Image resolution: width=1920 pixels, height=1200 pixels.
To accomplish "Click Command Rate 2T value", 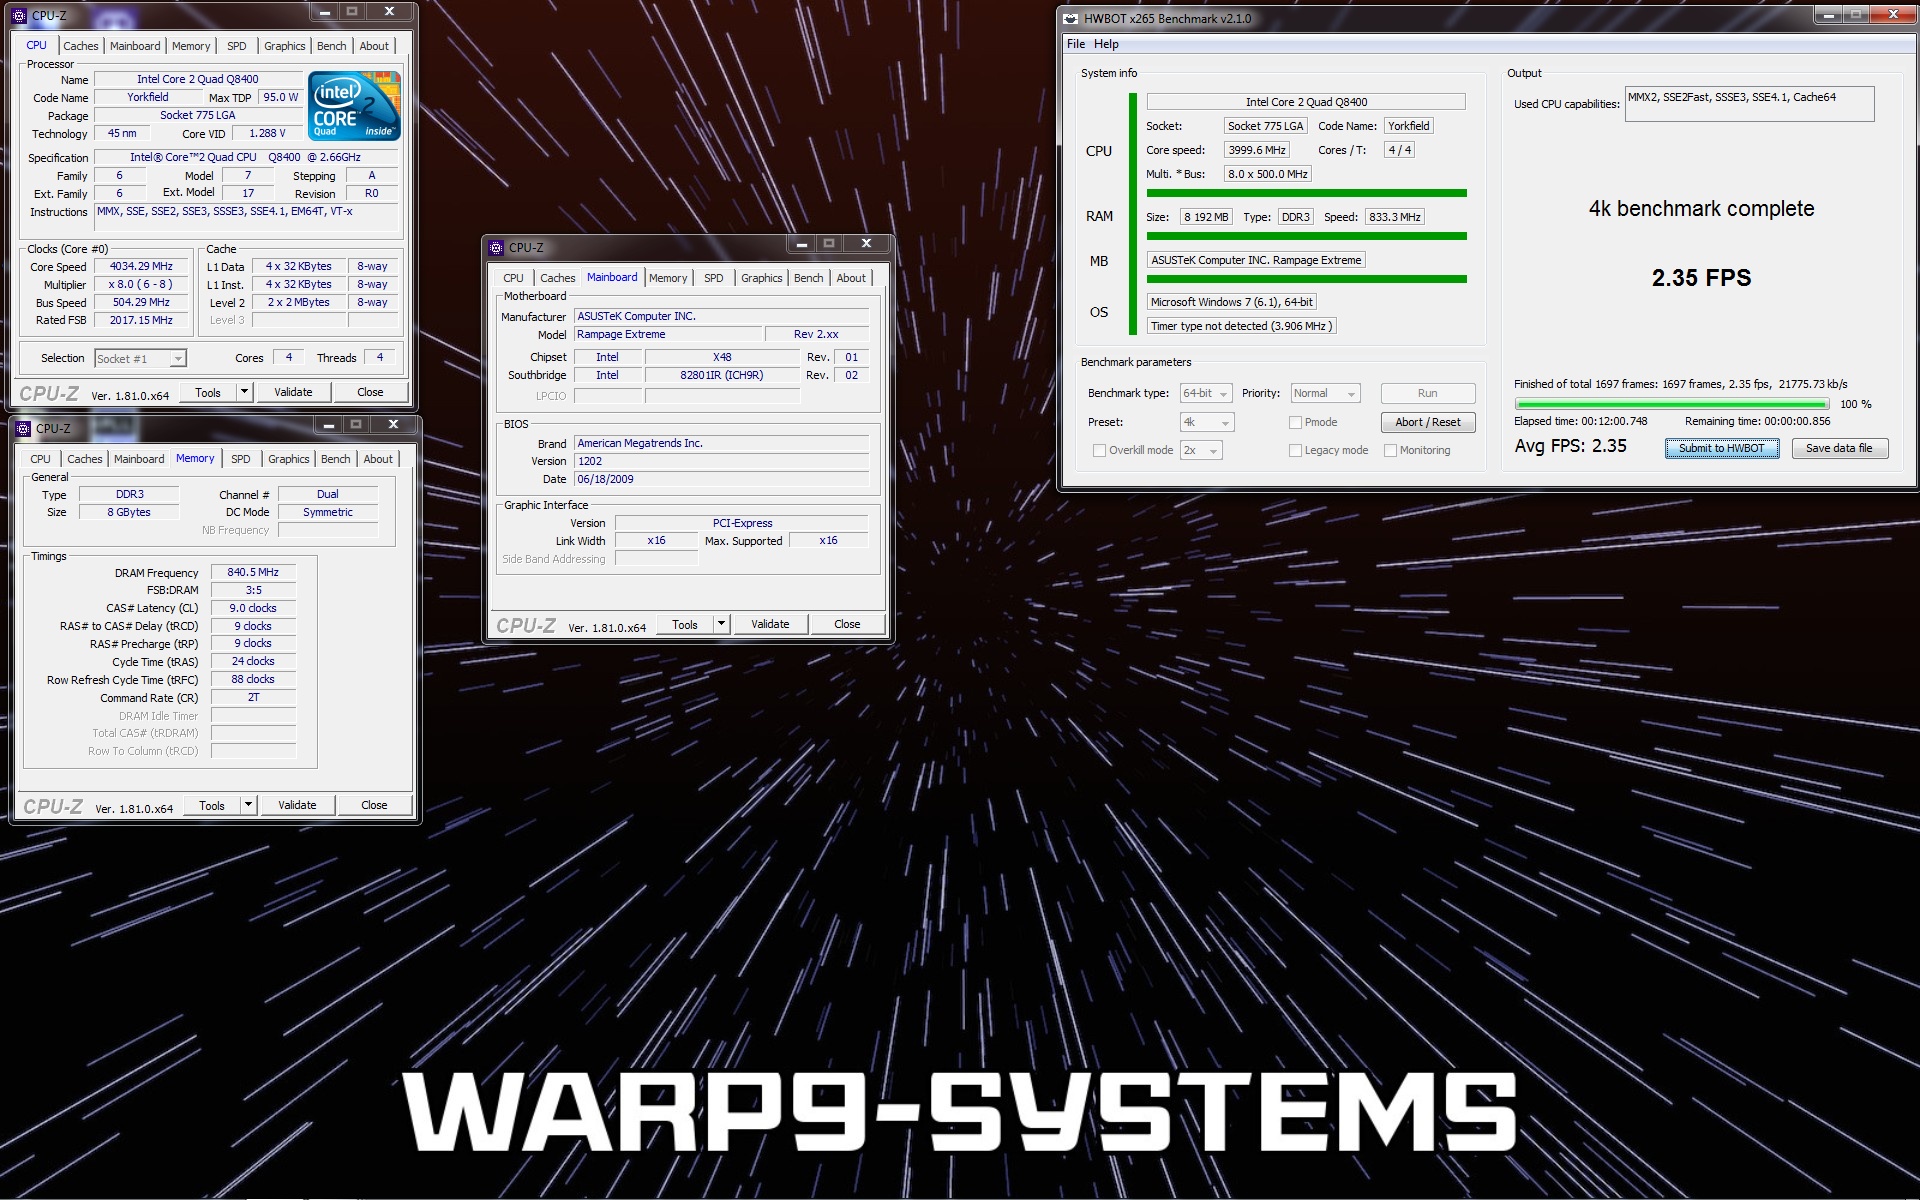I will pyautogui.click(x=253, y=697).
